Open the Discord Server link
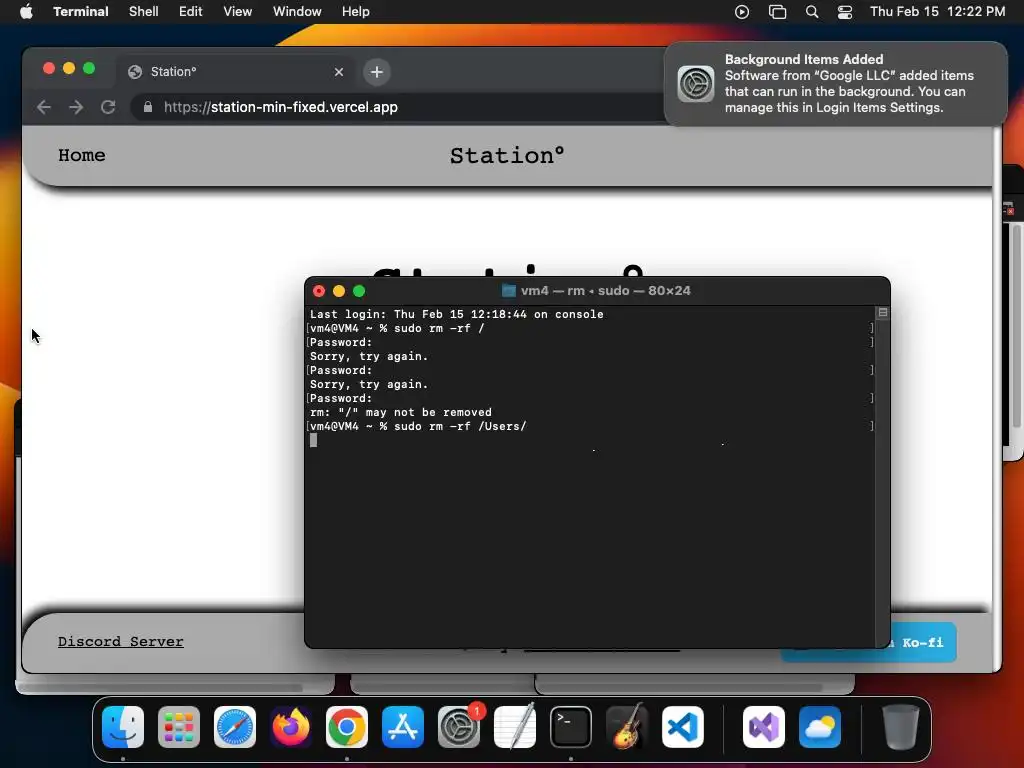The width and height of the screenshot is (1024, 768). pos(121,642)
